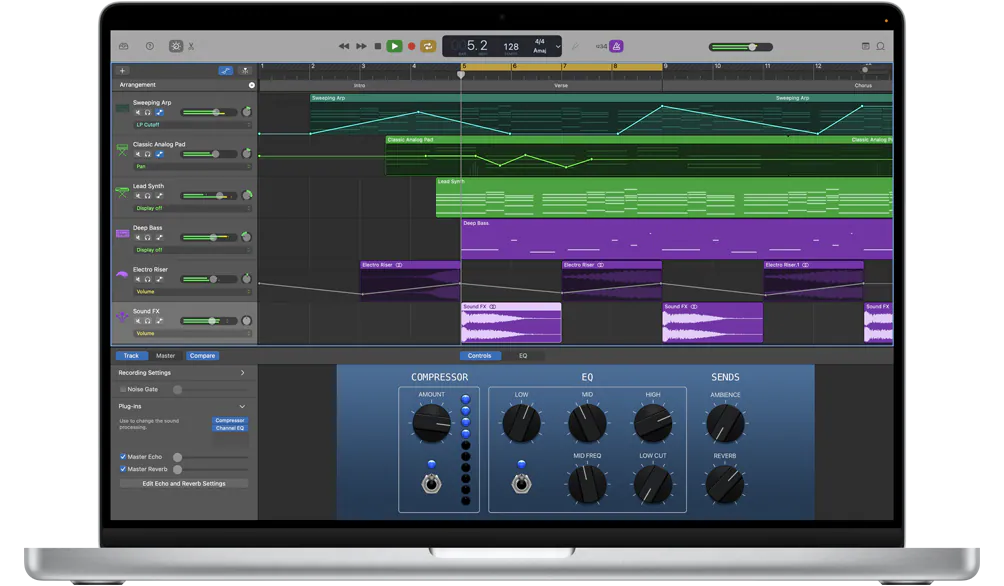Toggle the yellow Cycle loop button
1004x586 pixels.
coord(428,46)
